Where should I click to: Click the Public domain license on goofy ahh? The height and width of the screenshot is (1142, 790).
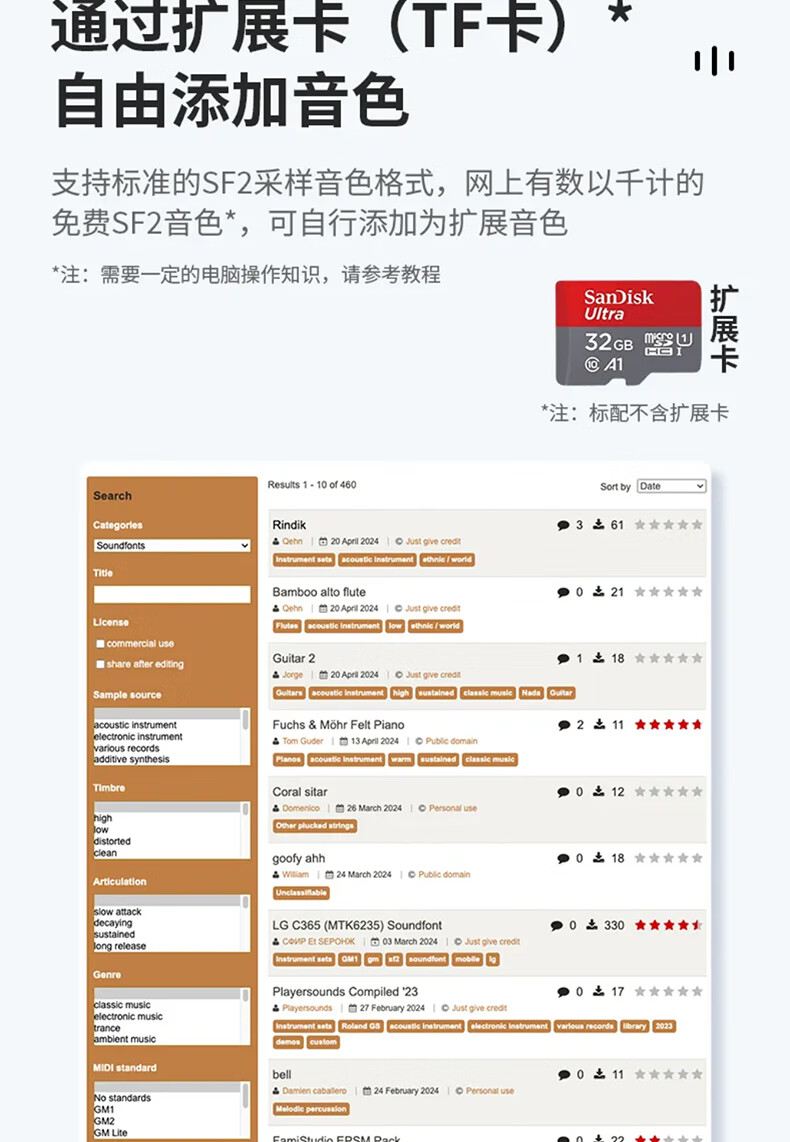444,875
